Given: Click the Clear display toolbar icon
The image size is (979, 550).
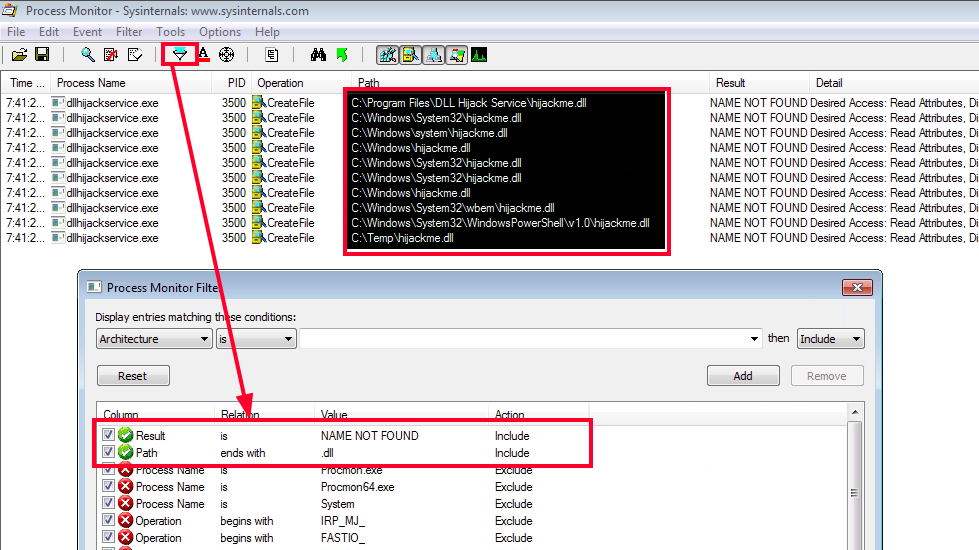Looking at the screenshot, I should click(x=135, y=55).
